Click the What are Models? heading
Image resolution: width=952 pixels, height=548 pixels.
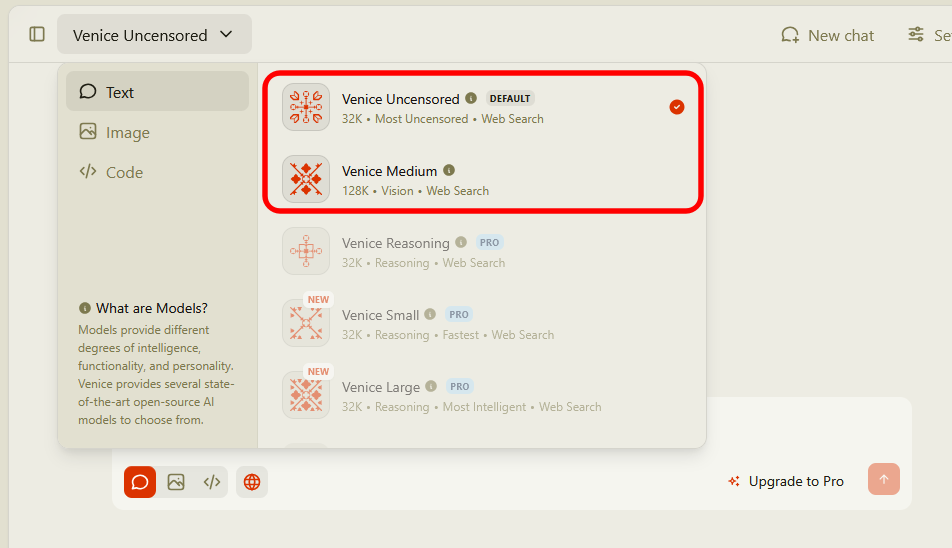tap(152, 308)
